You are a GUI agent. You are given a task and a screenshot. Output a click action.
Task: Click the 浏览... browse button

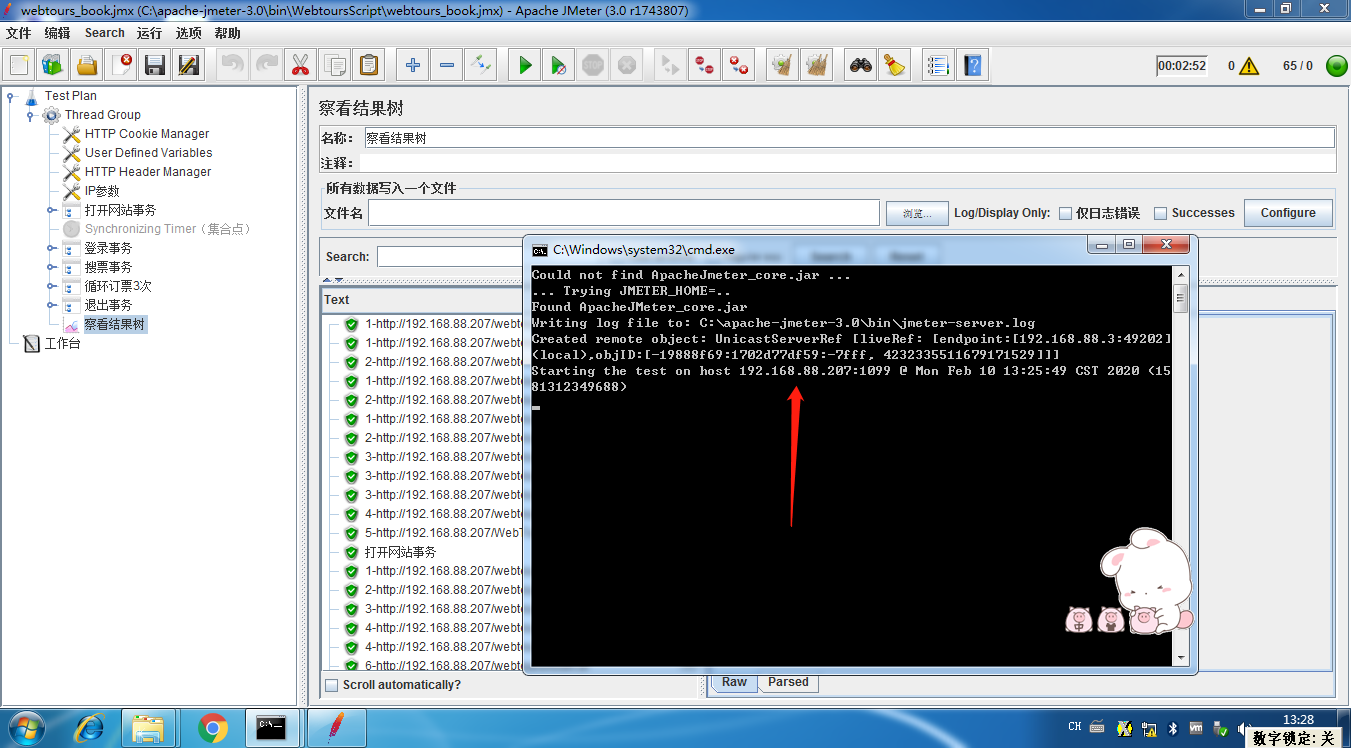point(916,213)
